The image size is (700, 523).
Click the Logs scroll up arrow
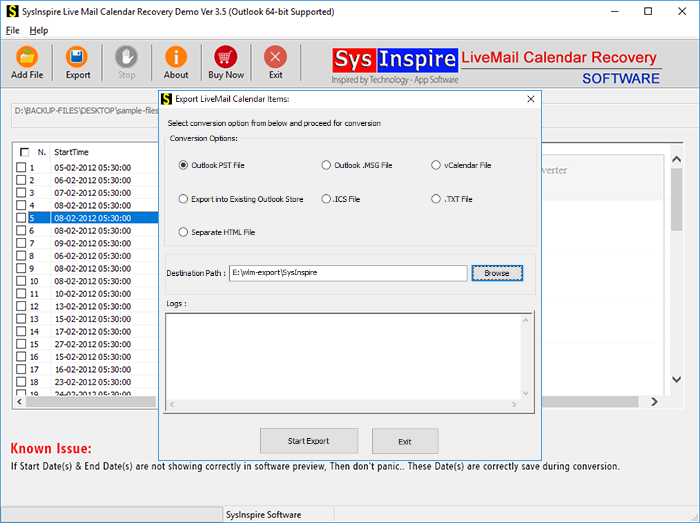525,320
